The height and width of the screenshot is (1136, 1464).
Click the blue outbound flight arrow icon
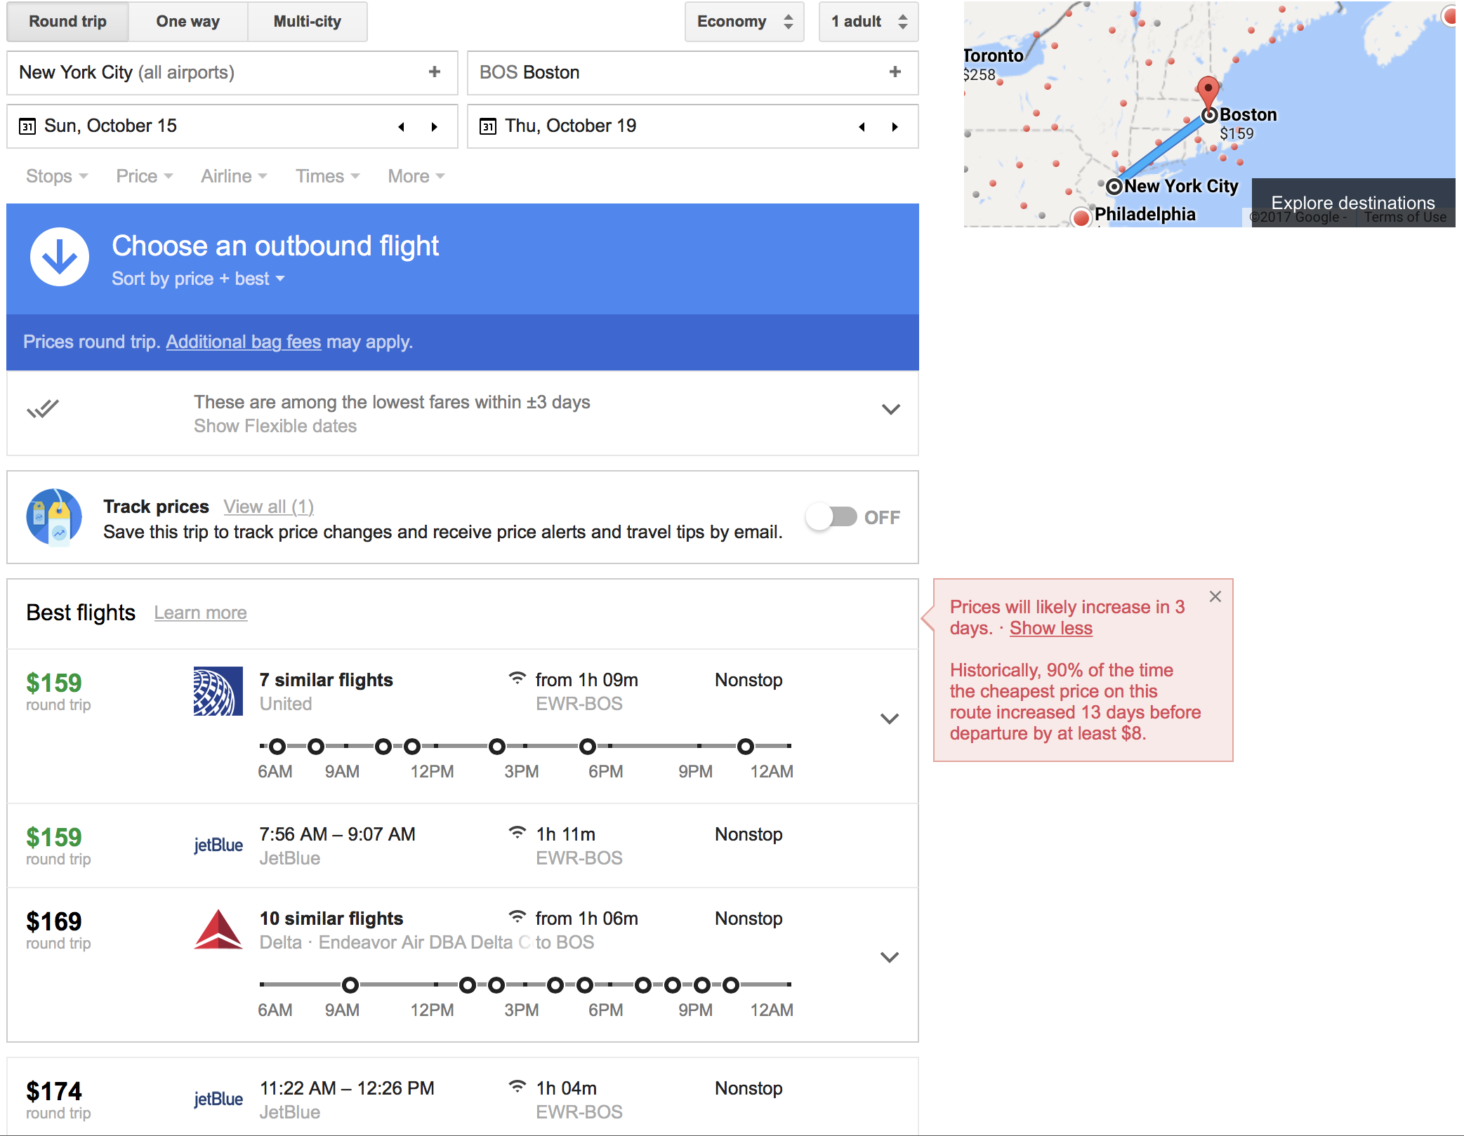tap(60, 257)
